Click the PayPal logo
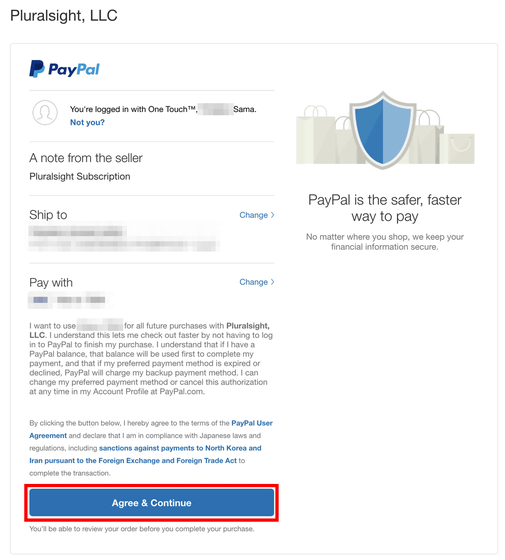Image resolution: width=505 pixels, height=560 pixels. tap(64, 69)
